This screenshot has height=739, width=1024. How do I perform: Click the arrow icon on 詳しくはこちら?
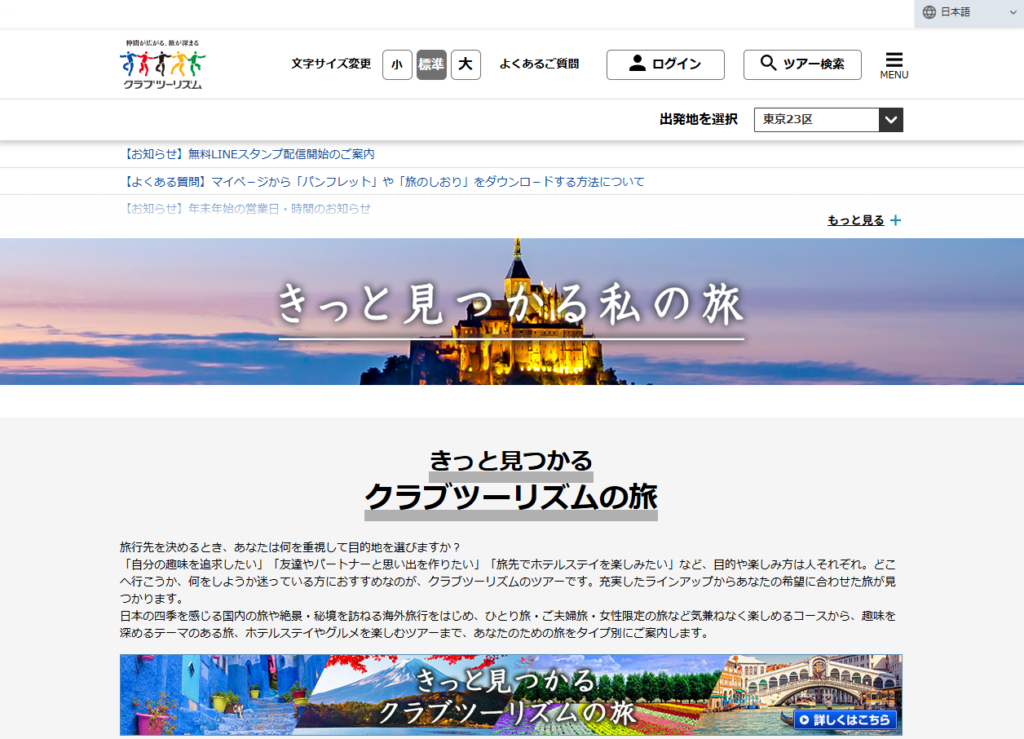coord(804,719)
